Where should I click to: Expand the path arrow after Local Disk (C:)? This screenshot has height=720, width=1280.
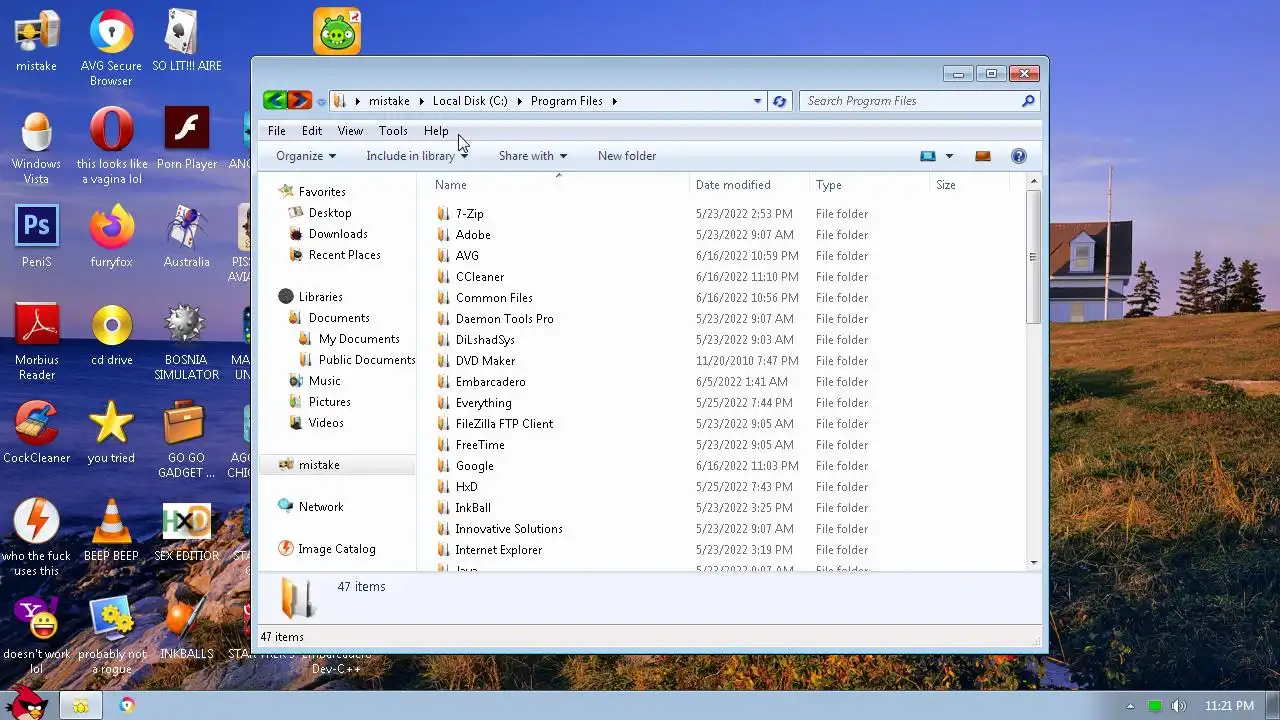pos(519,101)
